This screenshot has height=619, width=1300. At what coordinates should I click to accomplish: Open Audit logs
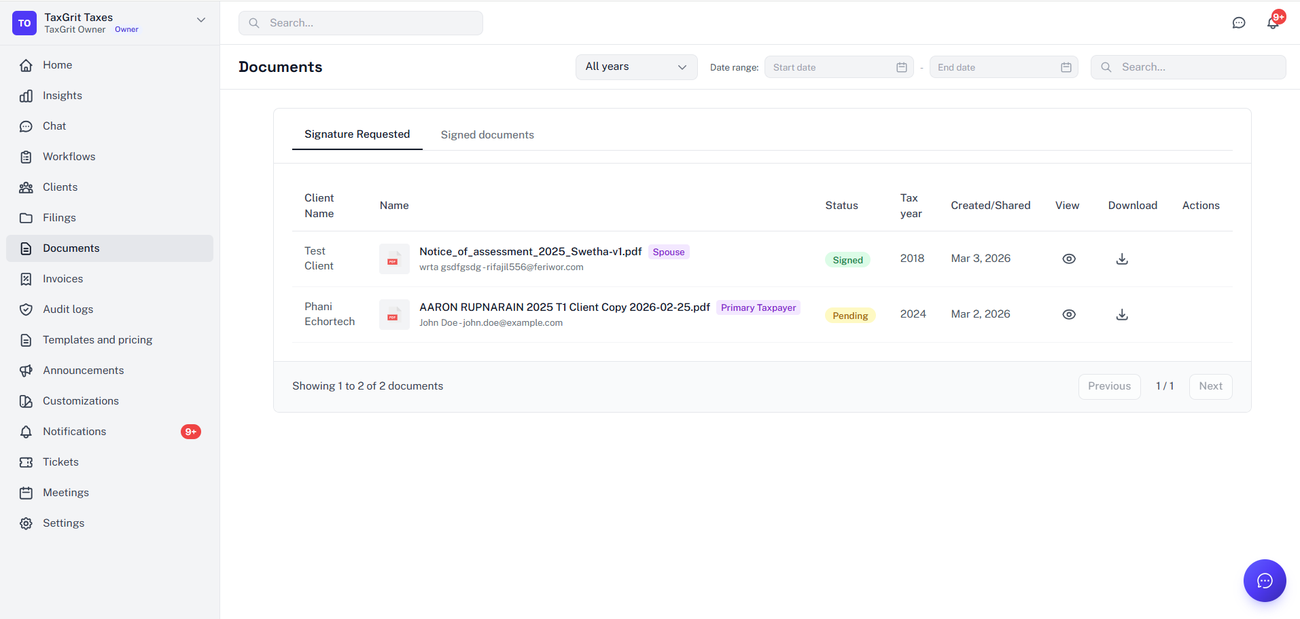point(109,310)
